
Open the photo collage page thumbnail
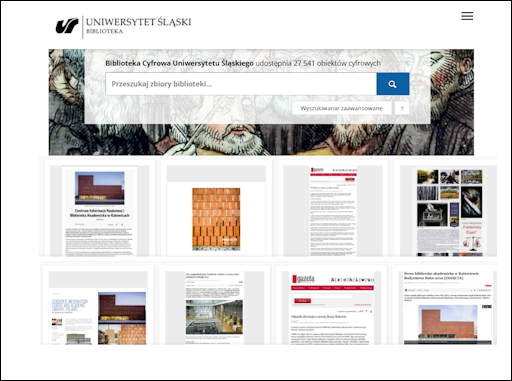[x=448, y=211]
